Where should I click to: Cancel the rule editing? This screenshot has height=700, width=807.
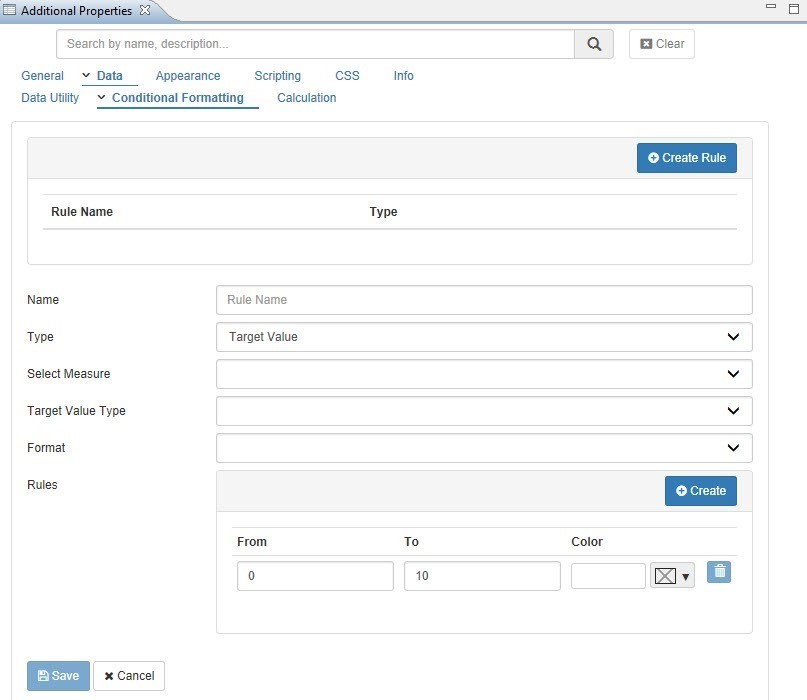pyautogui.click(x=129, y=676)
